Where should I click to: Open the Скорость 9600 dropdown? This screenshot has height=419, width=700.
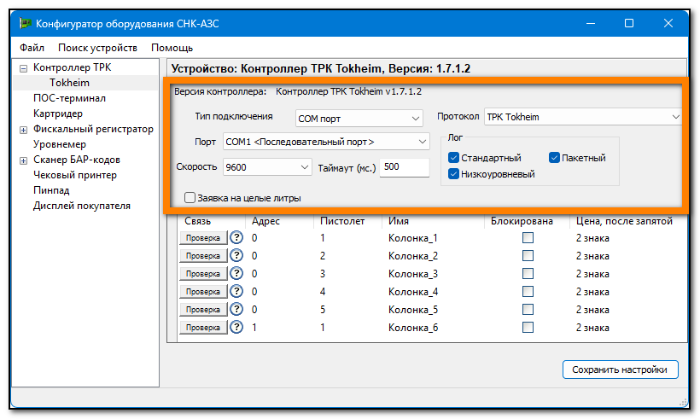pyautogui.click(x=267, y=167)
